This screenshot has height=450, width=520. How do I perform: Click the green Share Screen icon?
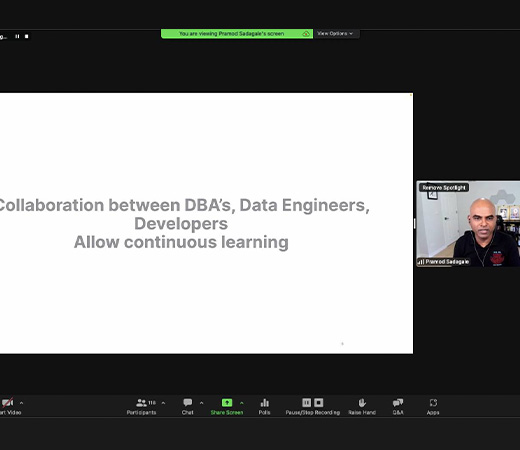point(227,403)
